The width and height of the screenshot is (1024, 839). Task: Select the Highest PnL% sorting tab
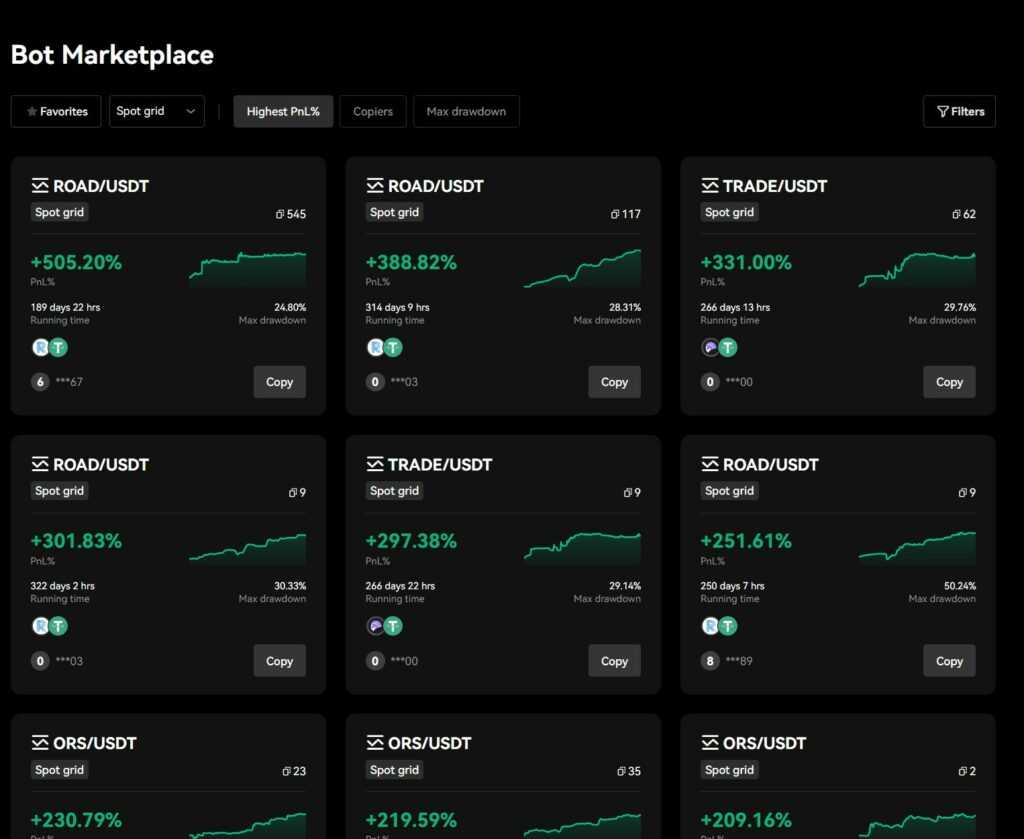283,111
